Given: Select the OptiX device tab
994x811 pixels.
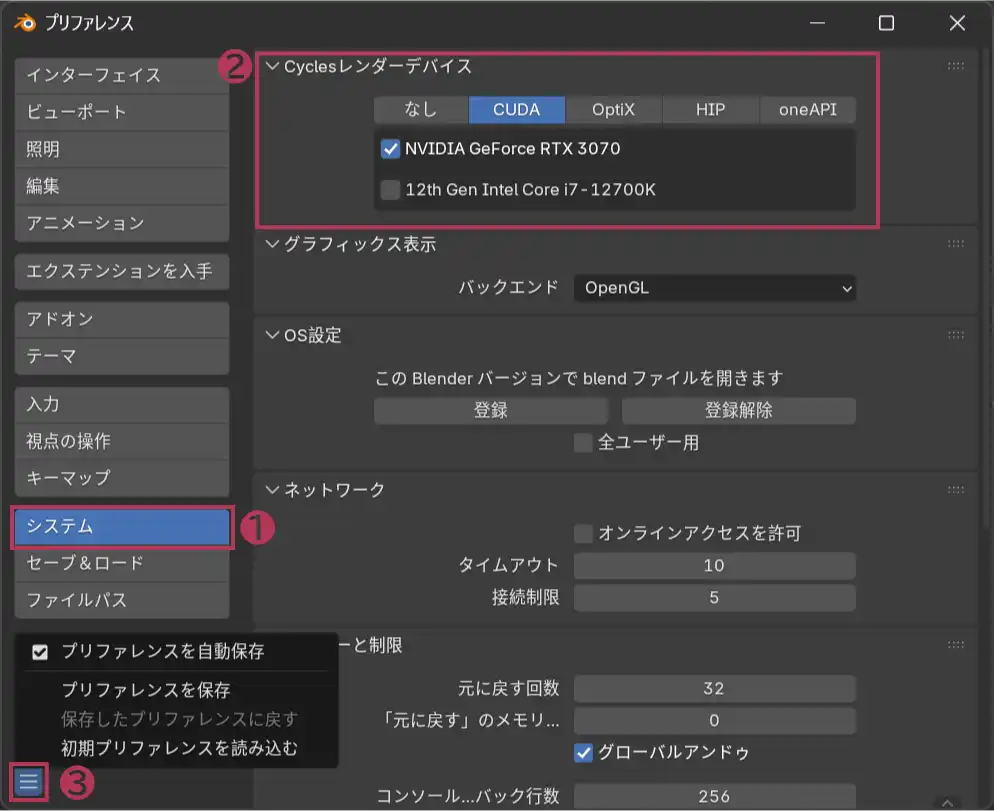Looking at the screenshot, I should click(613, 110).
